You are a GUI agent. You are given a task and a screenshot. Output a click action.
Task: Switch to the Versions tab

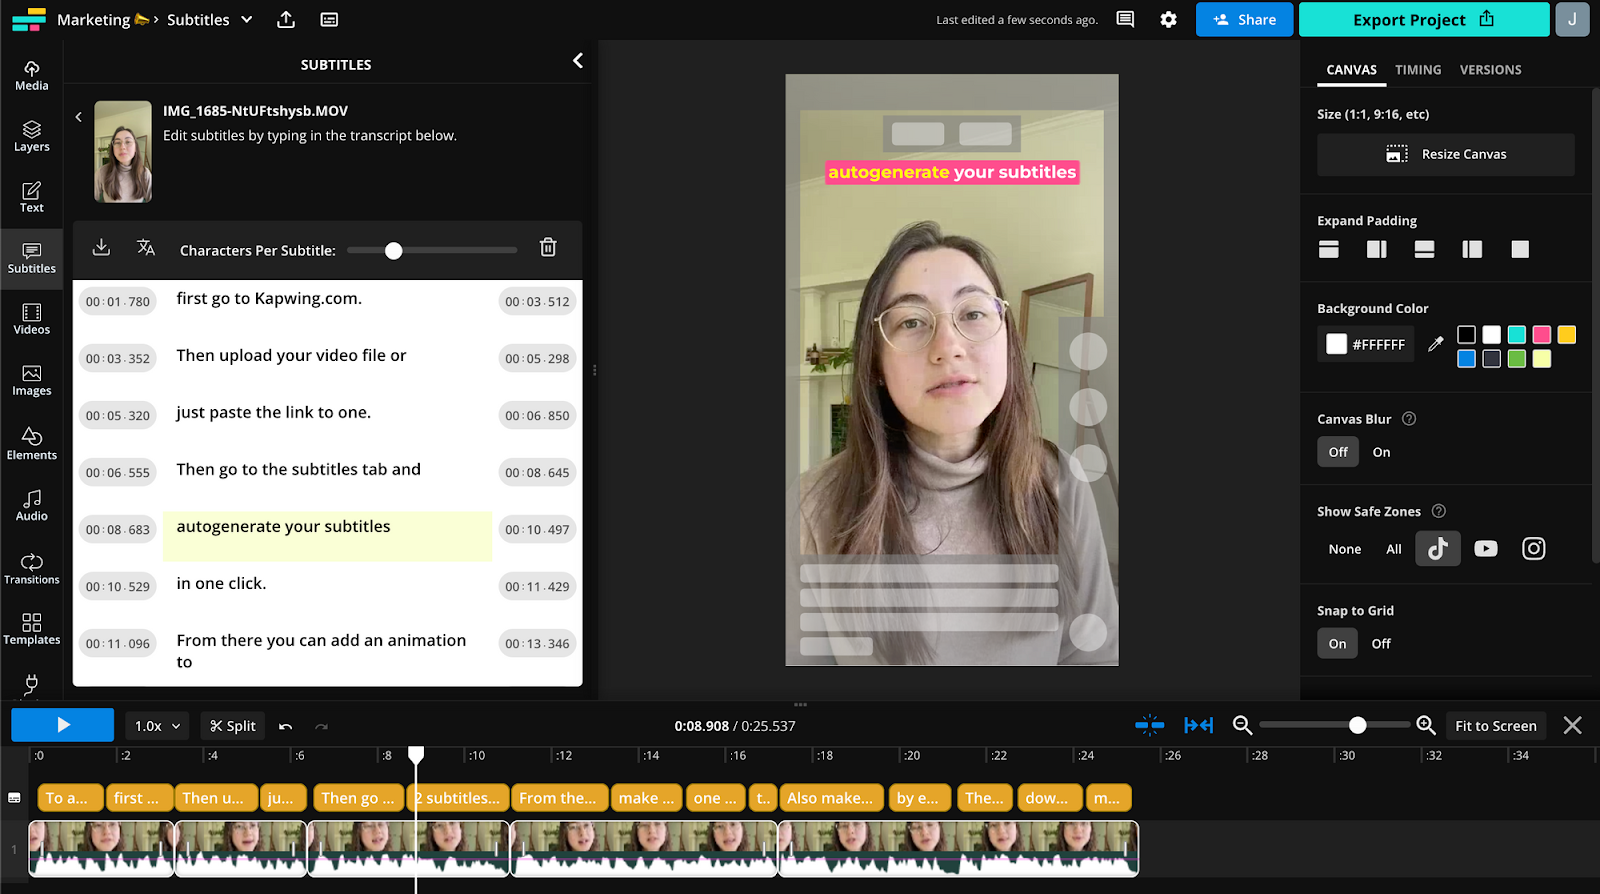coord(1490,70)
